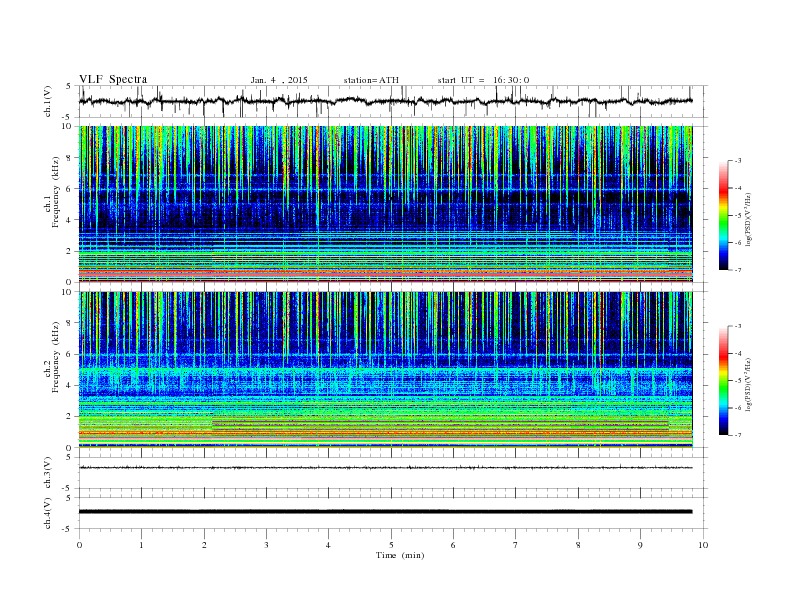Click the ch.2 "Frequency (kHz)" axis label
Image resolution: width=792 pixels, height=612 pixels.
click(x=55, y=357)
